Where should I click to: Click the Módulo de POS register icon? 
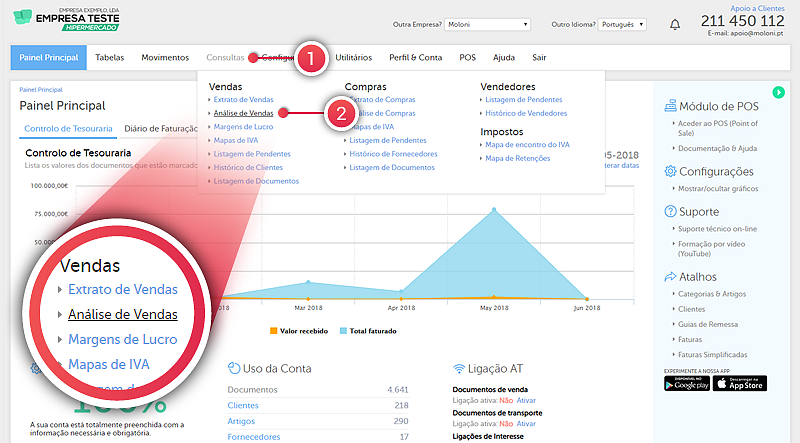pyautogui.click(x=670, y=106)
